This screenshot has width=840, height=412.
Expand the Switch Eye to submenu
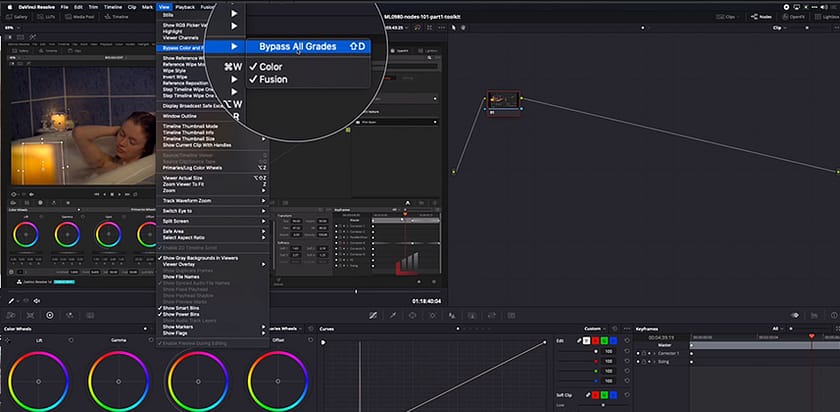[212, 211]
